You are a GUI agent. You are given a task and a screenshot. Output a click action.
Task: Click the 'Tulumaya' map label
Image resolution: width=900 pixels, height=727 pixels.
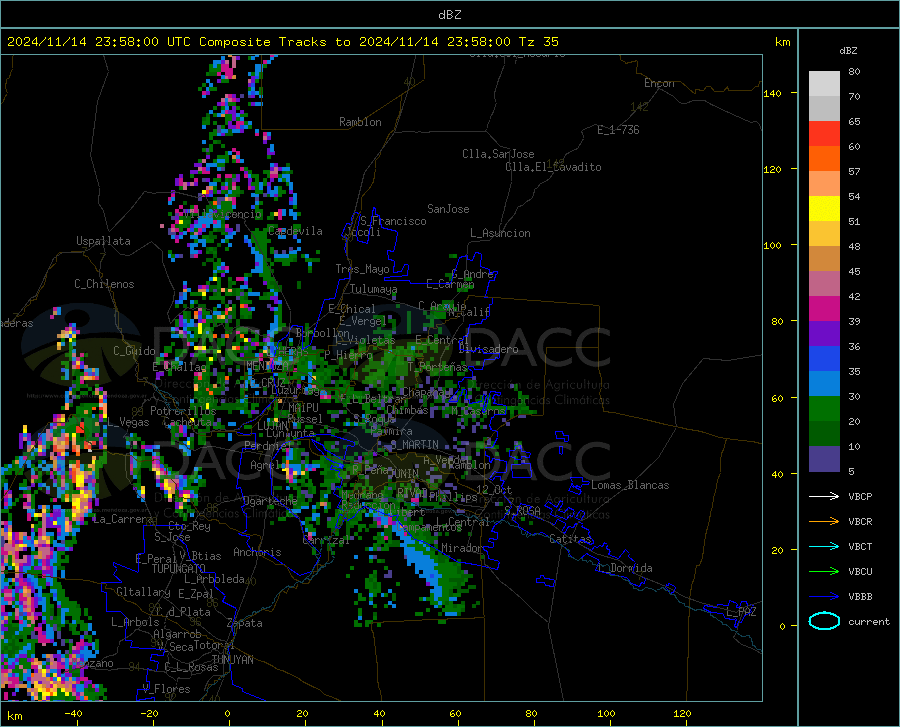(374, 289)
